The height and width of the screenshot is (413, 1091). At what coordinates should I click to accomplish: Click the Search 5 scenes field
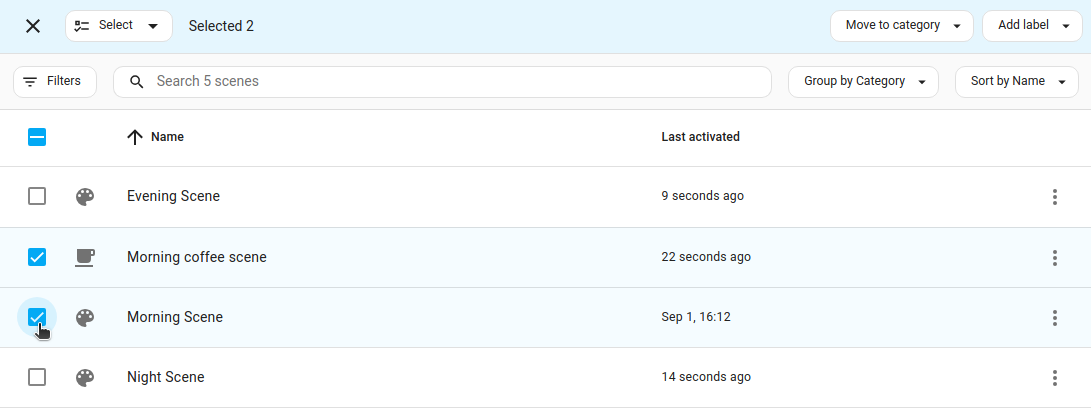pos(442,82)
